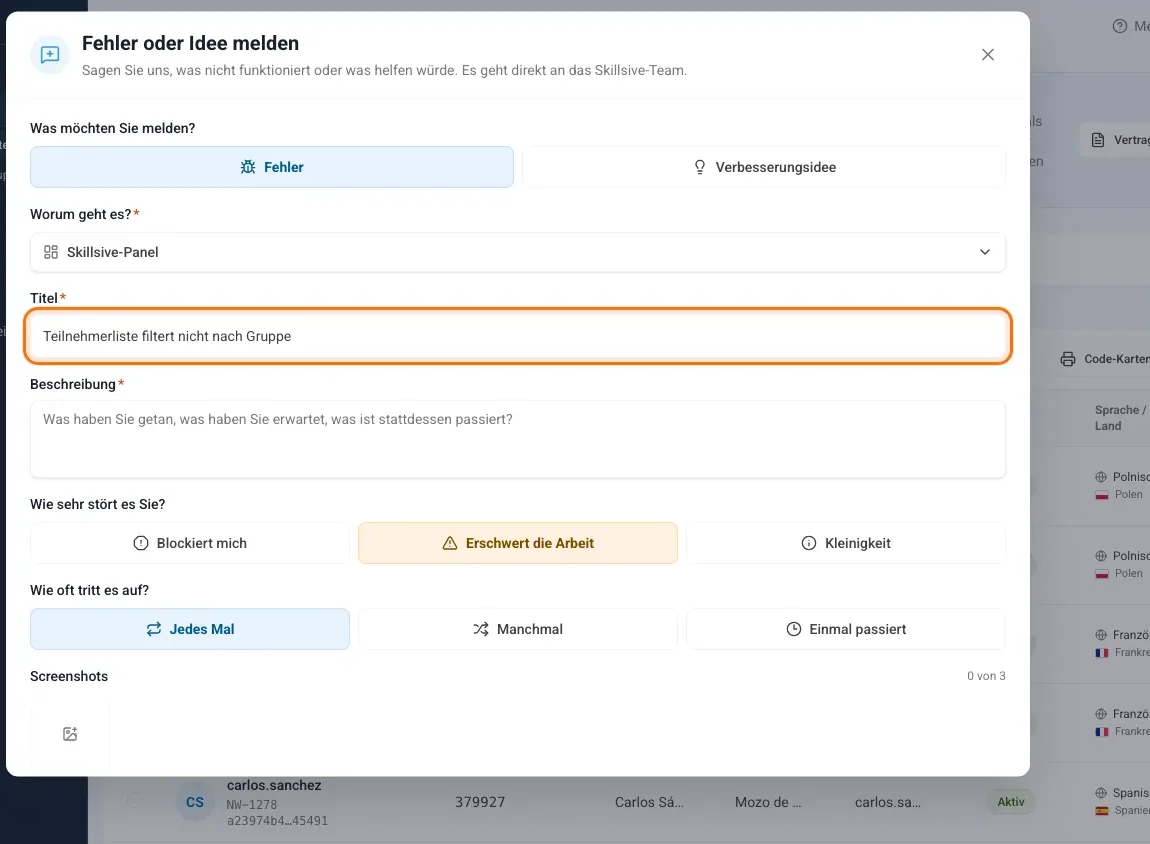Click the document icon beside Vertrag

coord(1098,140)
